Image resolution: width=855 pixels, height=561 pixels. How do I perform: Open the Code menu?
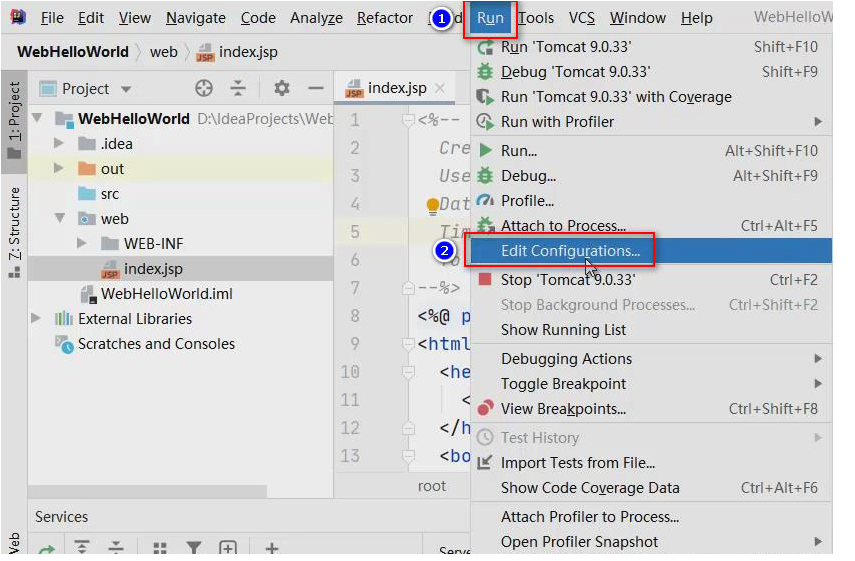[258, 18]
